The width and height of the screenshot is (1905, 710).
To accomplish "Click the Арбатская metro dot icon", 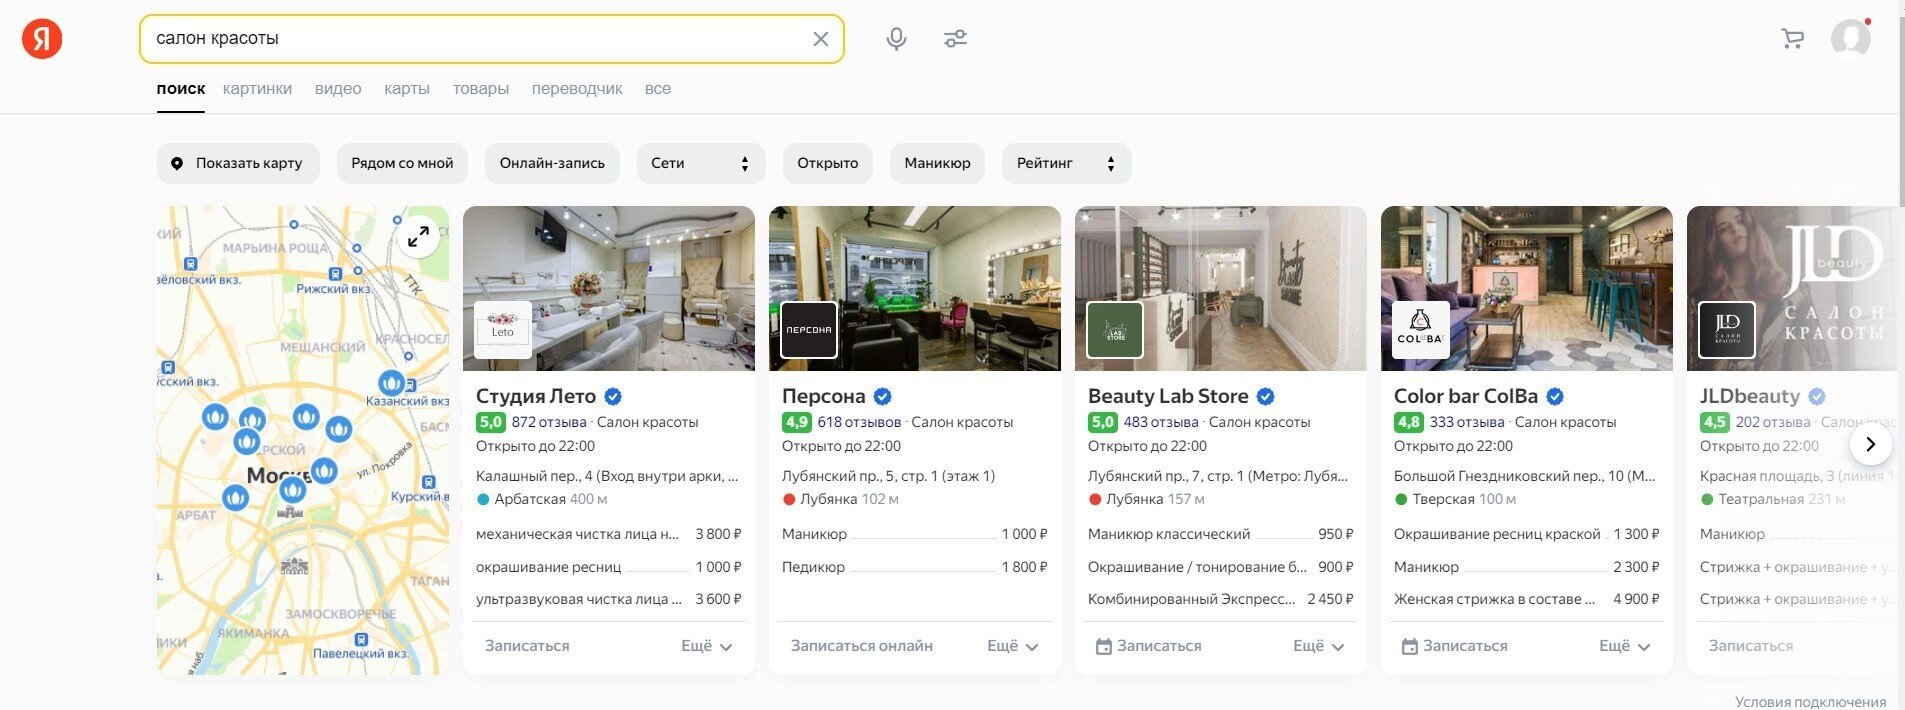I will click(x=483, y=499).
